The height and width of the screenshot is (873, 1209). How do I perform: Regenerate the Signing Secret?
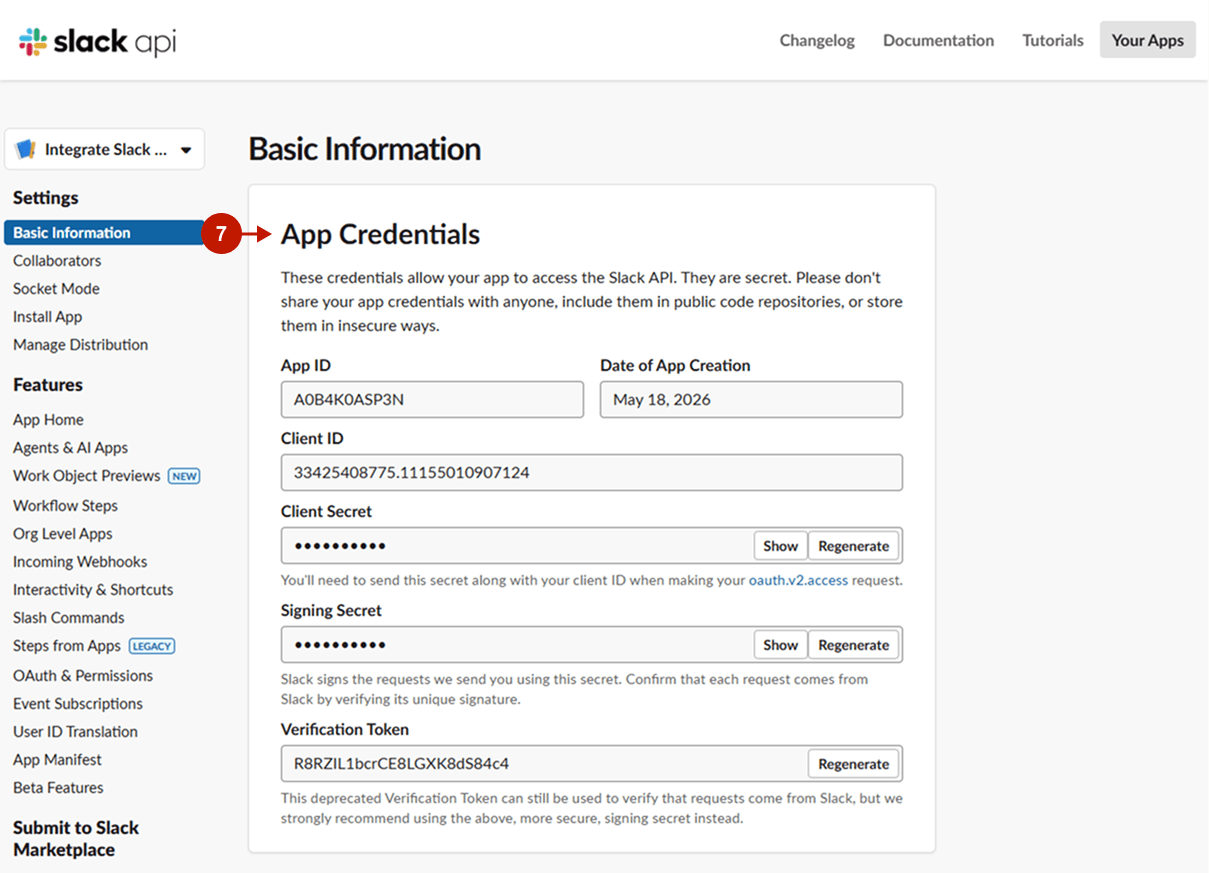click(x=853, y=645)
